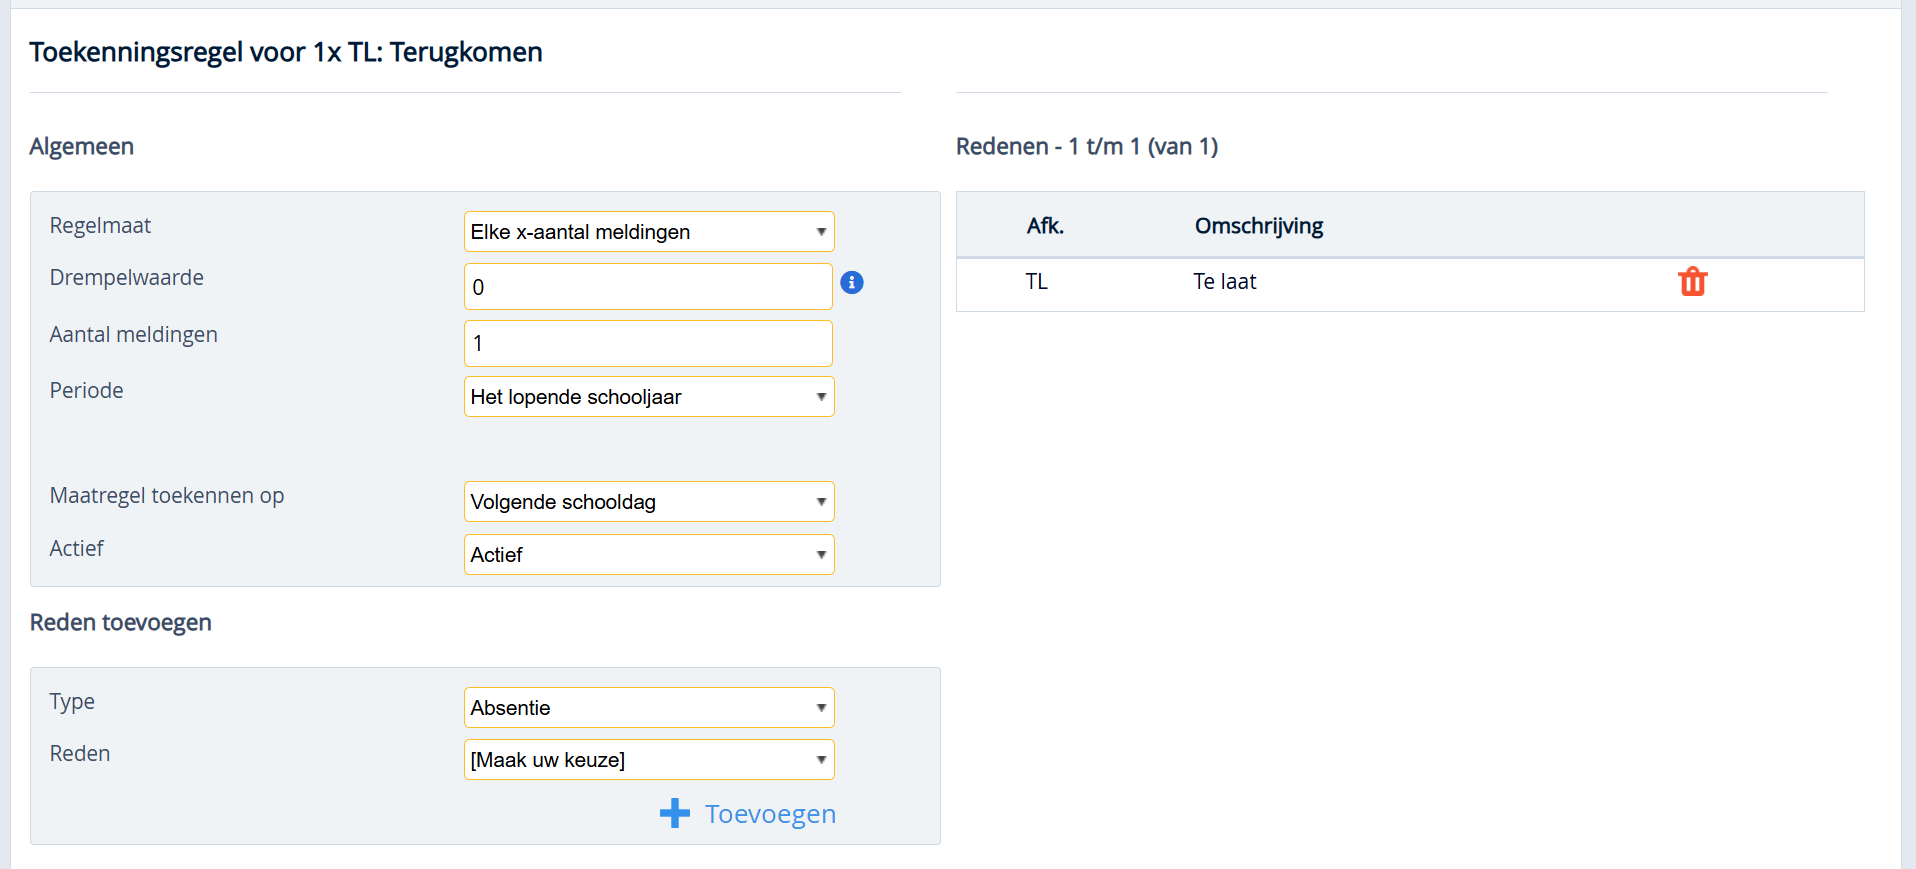Focus the Drempelwaarde input field
1916x869 pixels.
648,287
